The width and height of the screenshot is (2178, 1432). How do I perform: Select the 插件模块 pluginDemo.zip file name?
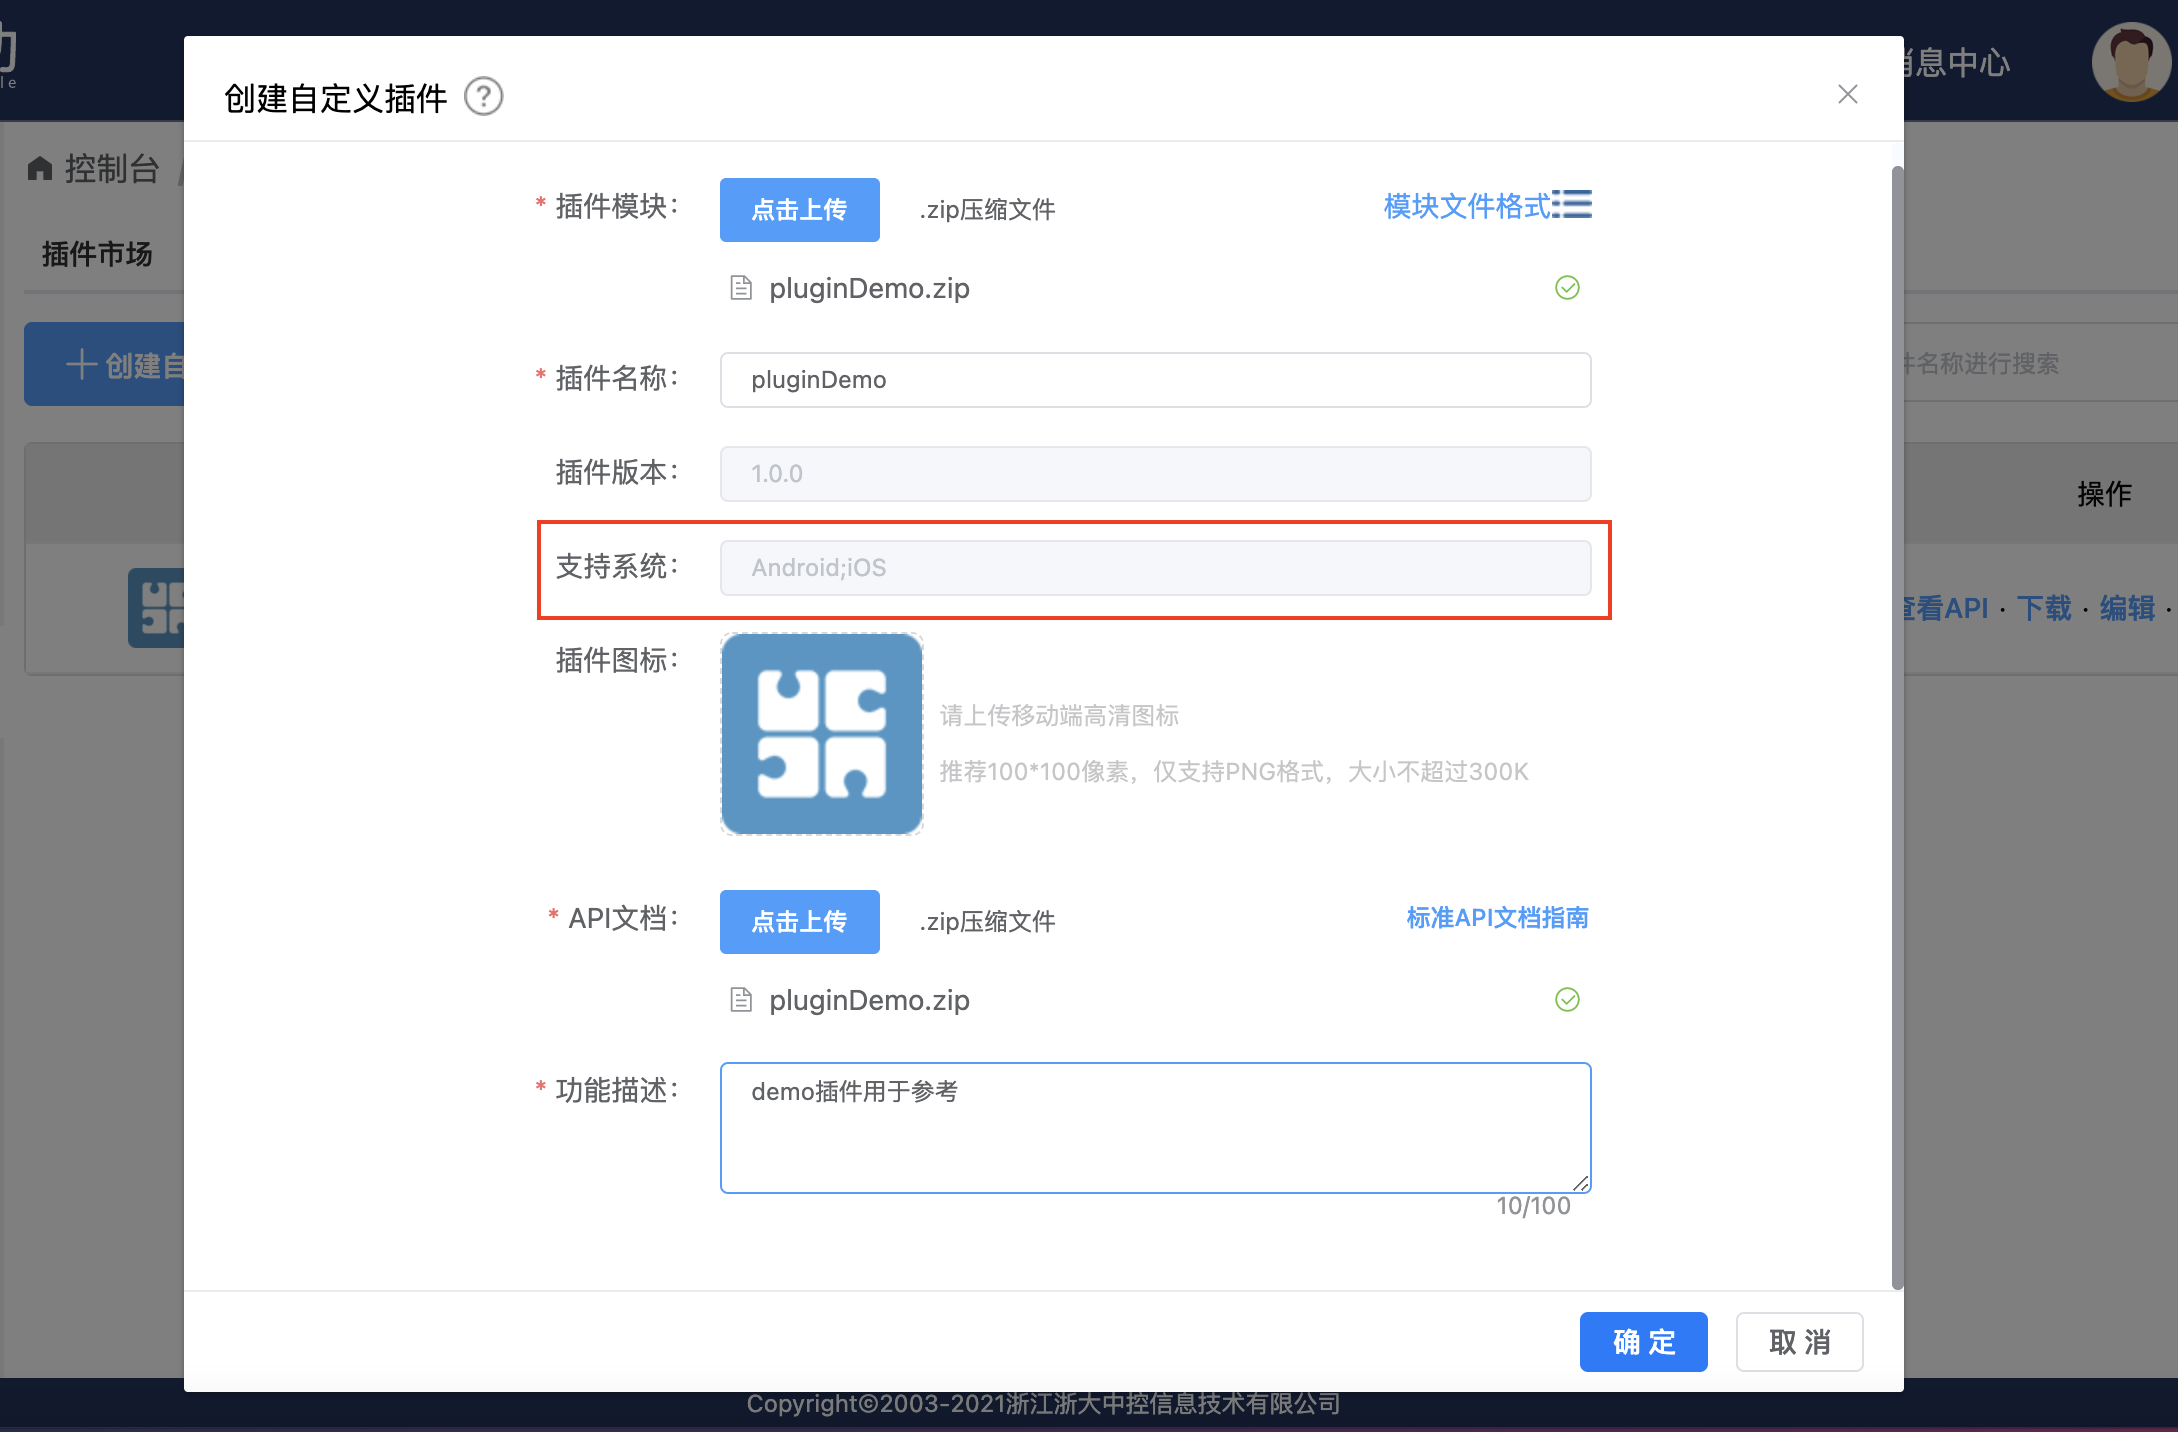(x=869, y=288)
